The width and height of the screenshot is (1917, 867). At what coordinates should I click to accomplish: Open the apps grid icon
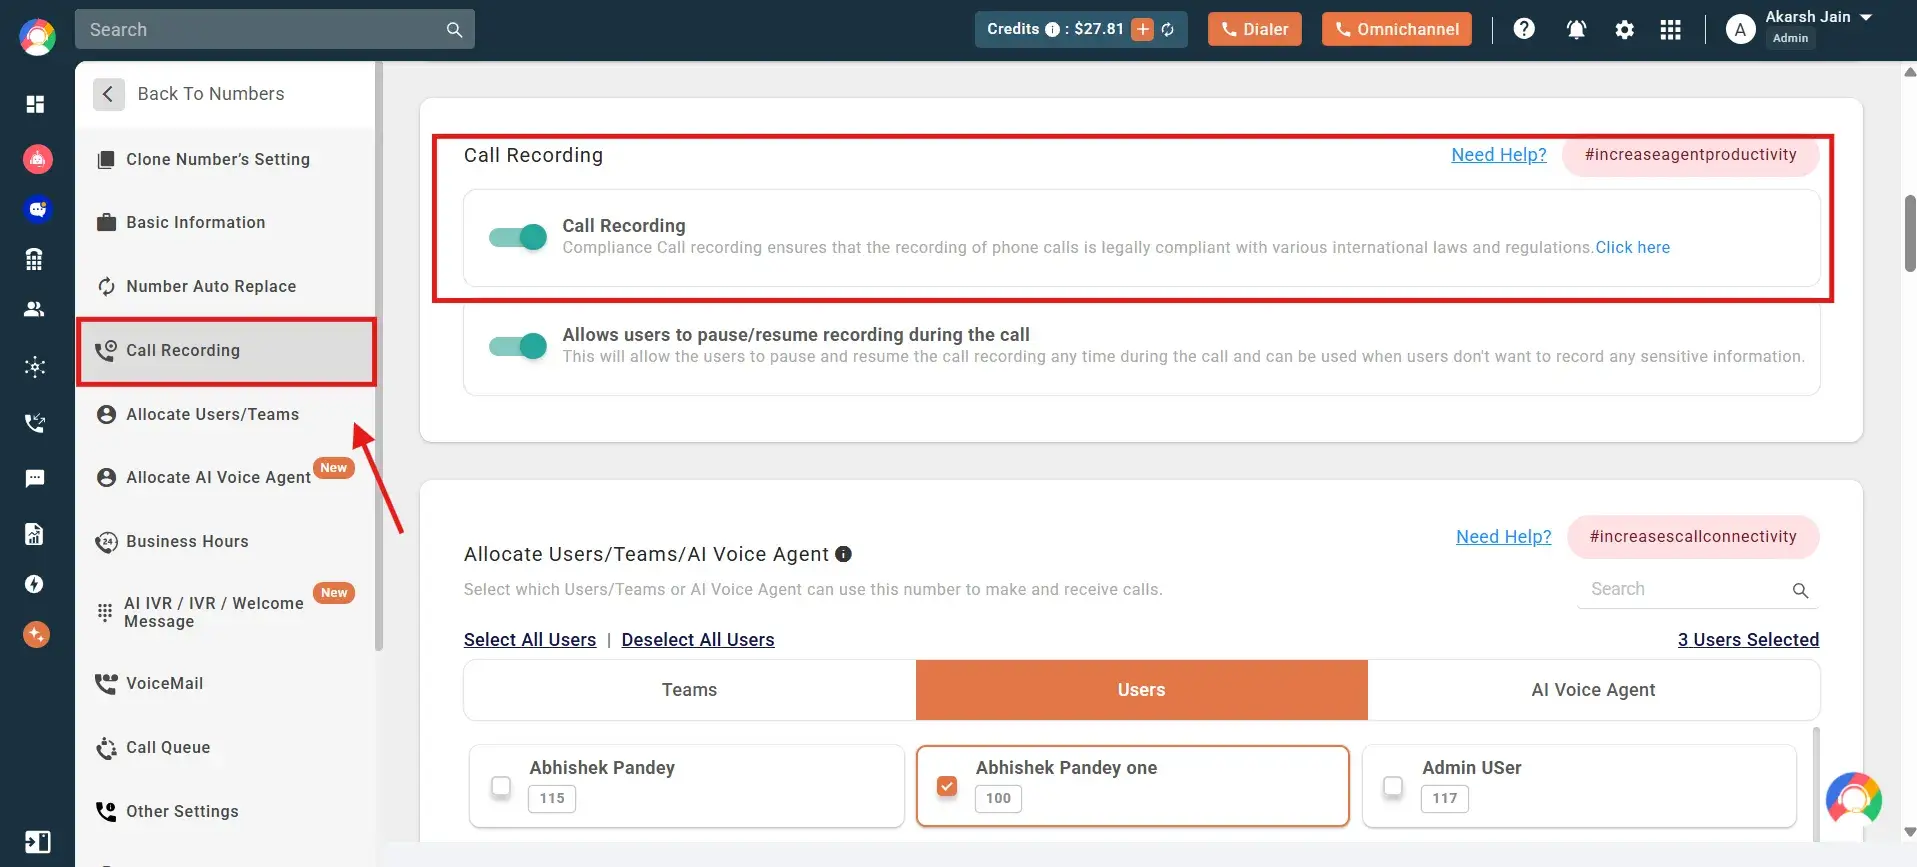(1670, 30)
